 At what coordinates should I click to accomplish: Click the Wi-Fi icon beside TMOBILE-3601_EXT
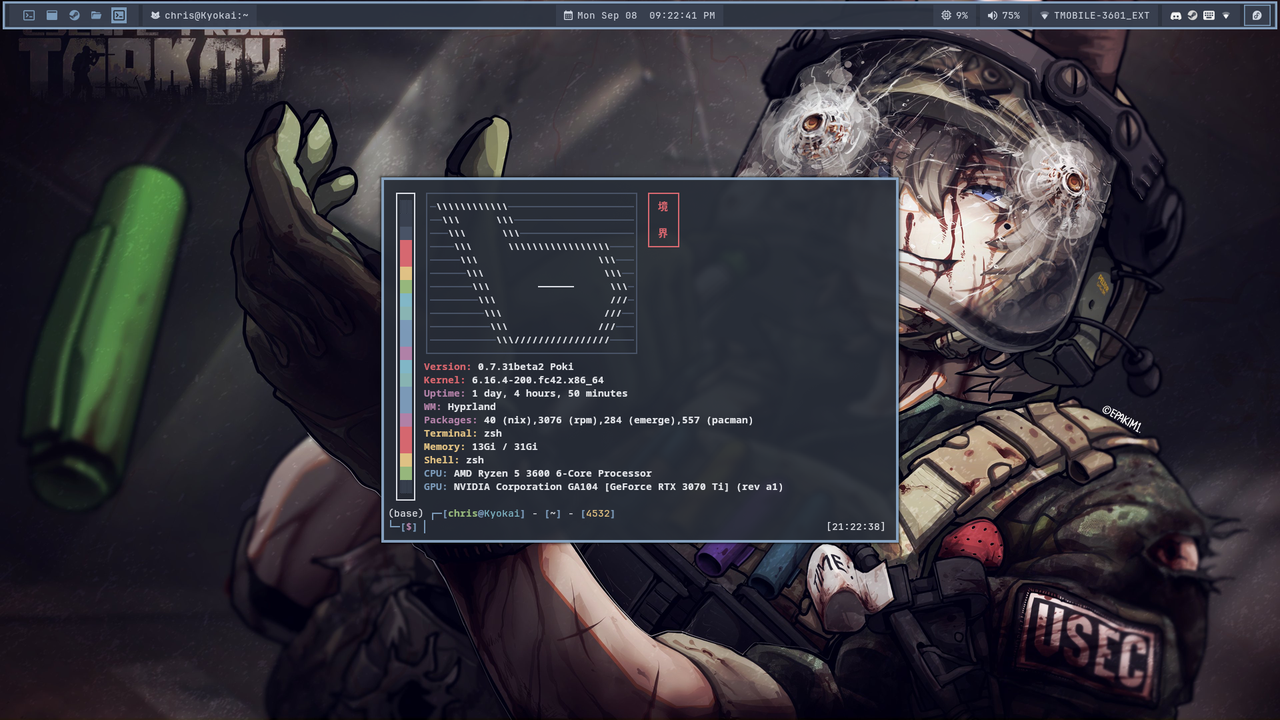(1044, 16)
